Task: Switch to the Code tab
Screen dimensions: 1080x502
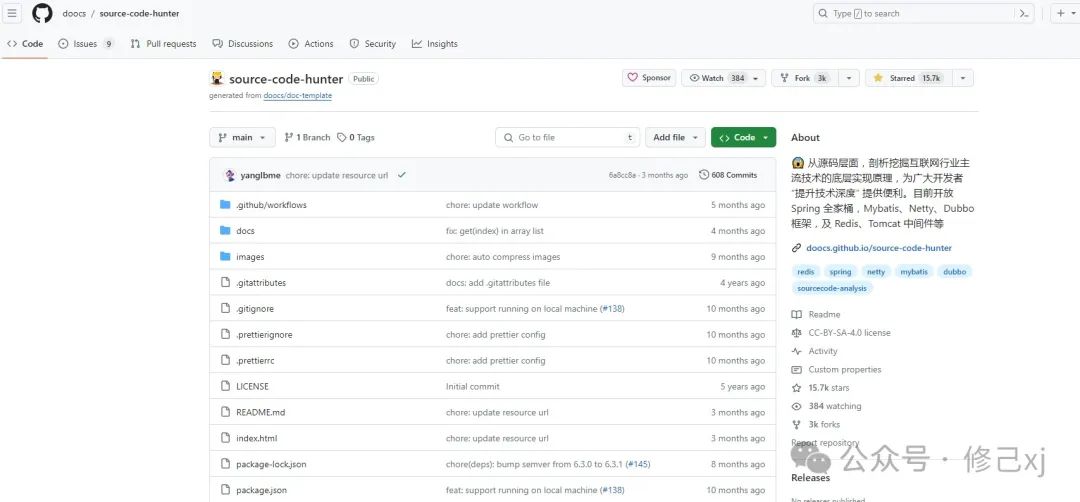Action: coord(25,43)
